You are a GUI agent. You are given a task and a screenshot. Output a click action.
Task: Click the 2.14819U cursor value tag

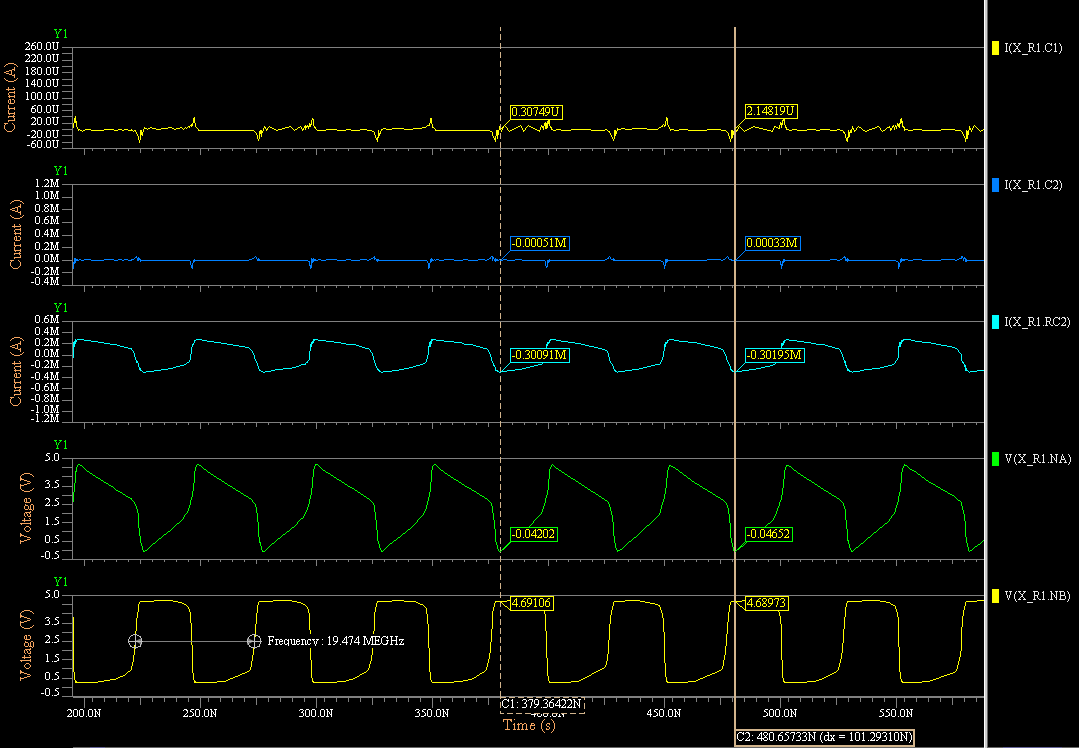click(770, 111)
